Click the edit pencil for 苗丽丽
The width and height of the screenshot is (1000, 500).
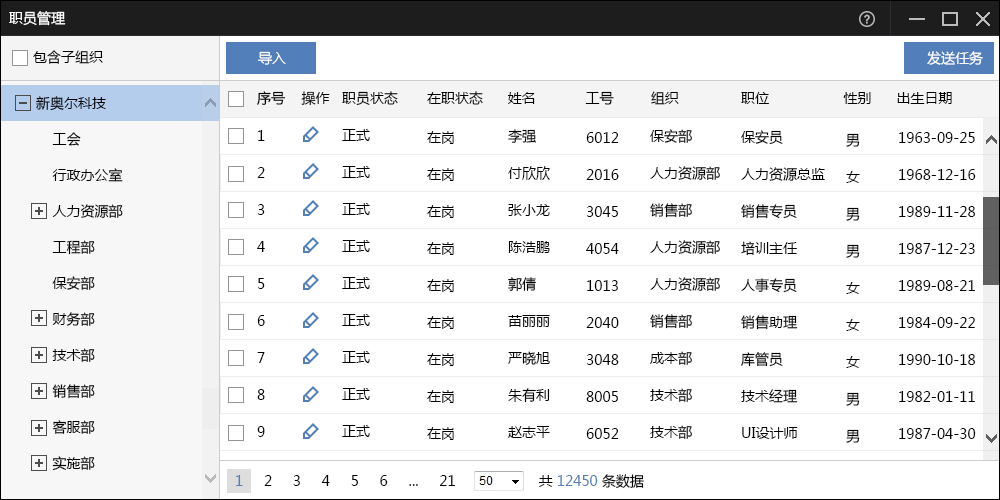coord(310,321)
